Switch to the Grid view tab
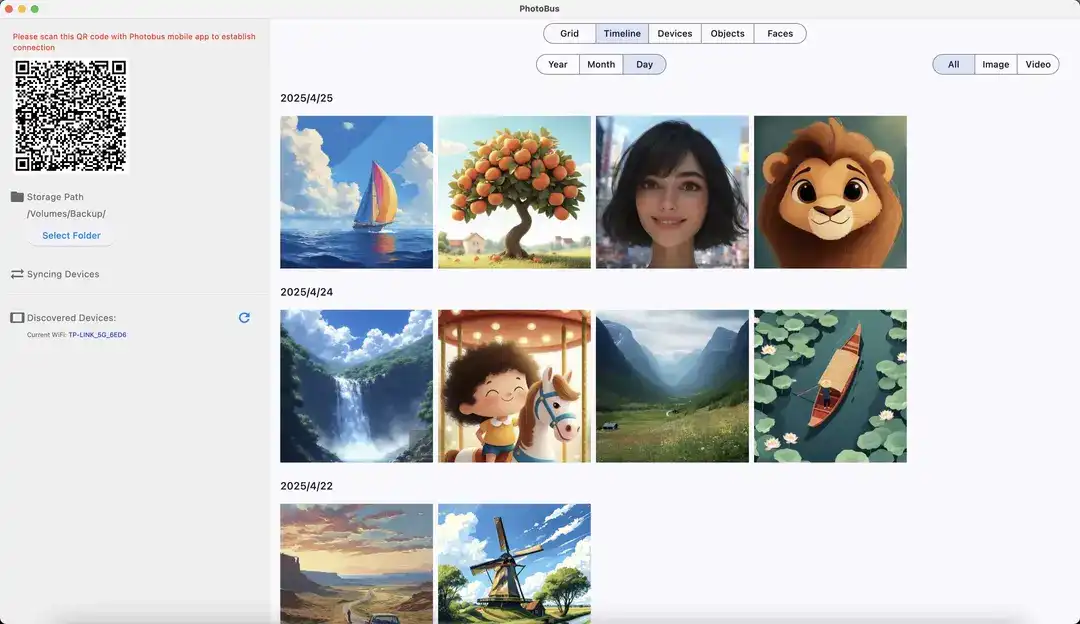This screenshot has width=1080, height=624. tap(570, 33)
